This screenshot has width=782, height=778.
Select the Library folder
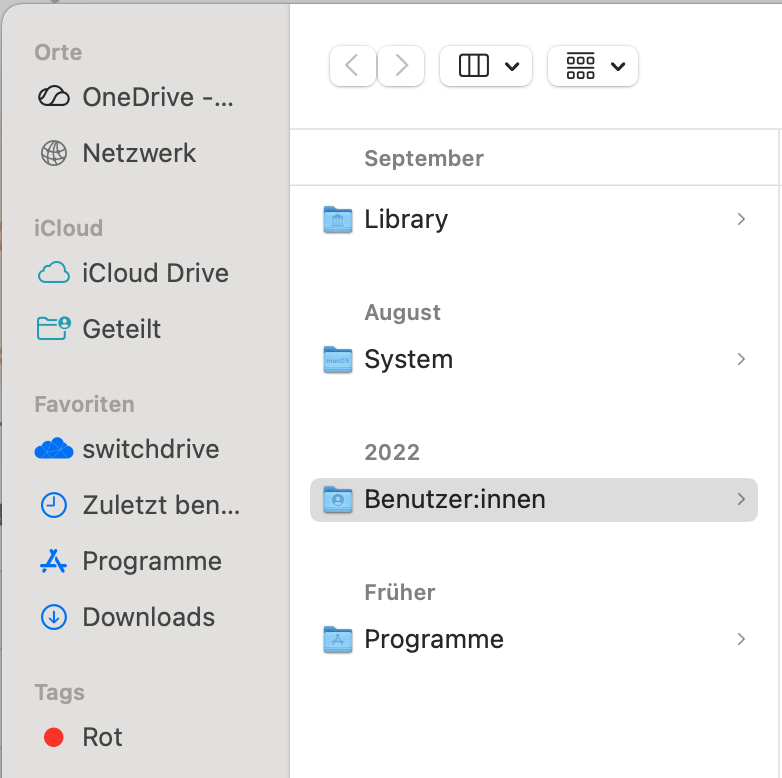point(405,219)
